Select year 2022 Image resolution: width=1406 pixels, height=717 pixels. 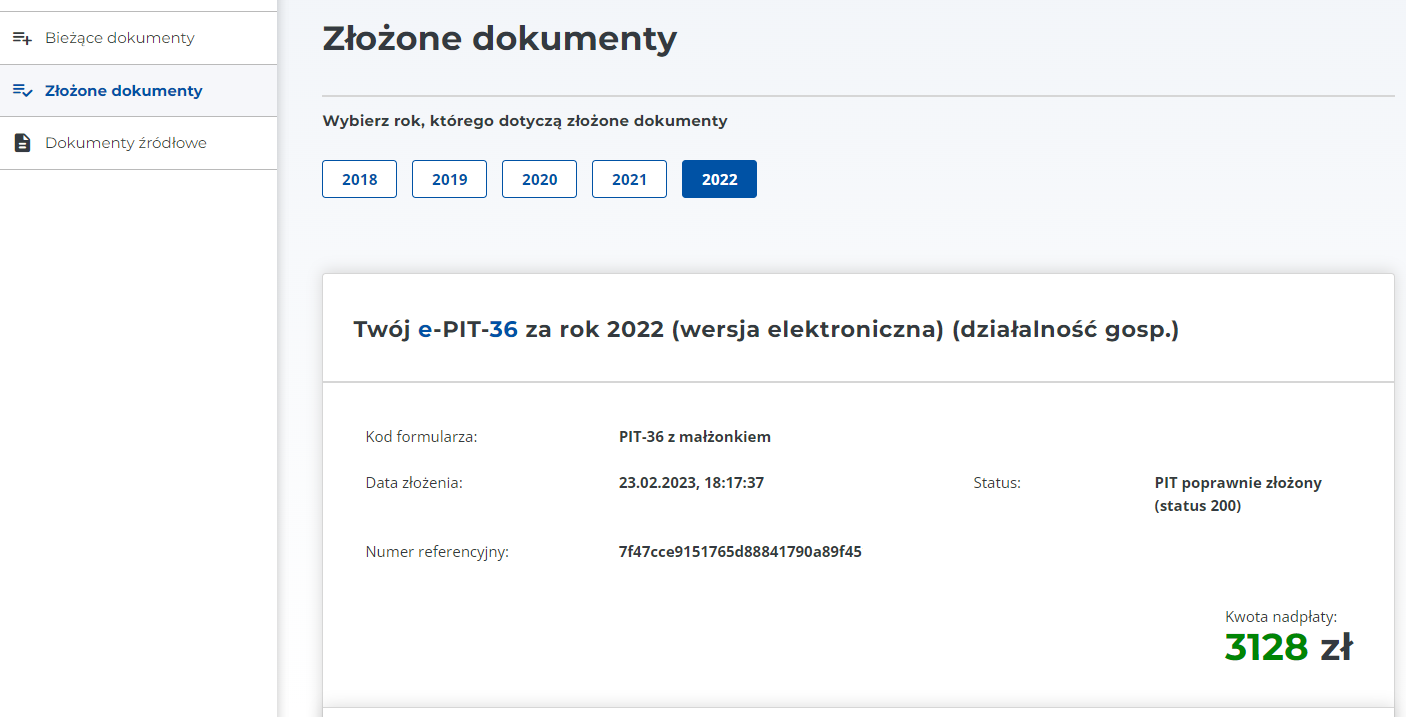pyautogui.click(x=720, y=179)
